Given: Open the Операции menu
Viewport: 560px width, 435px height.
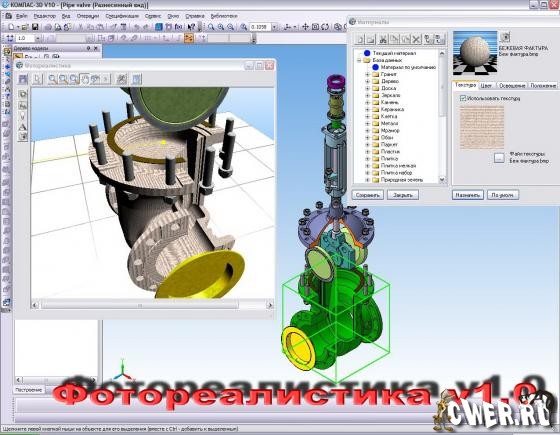Looking at the screenshot, I should 88,16.
